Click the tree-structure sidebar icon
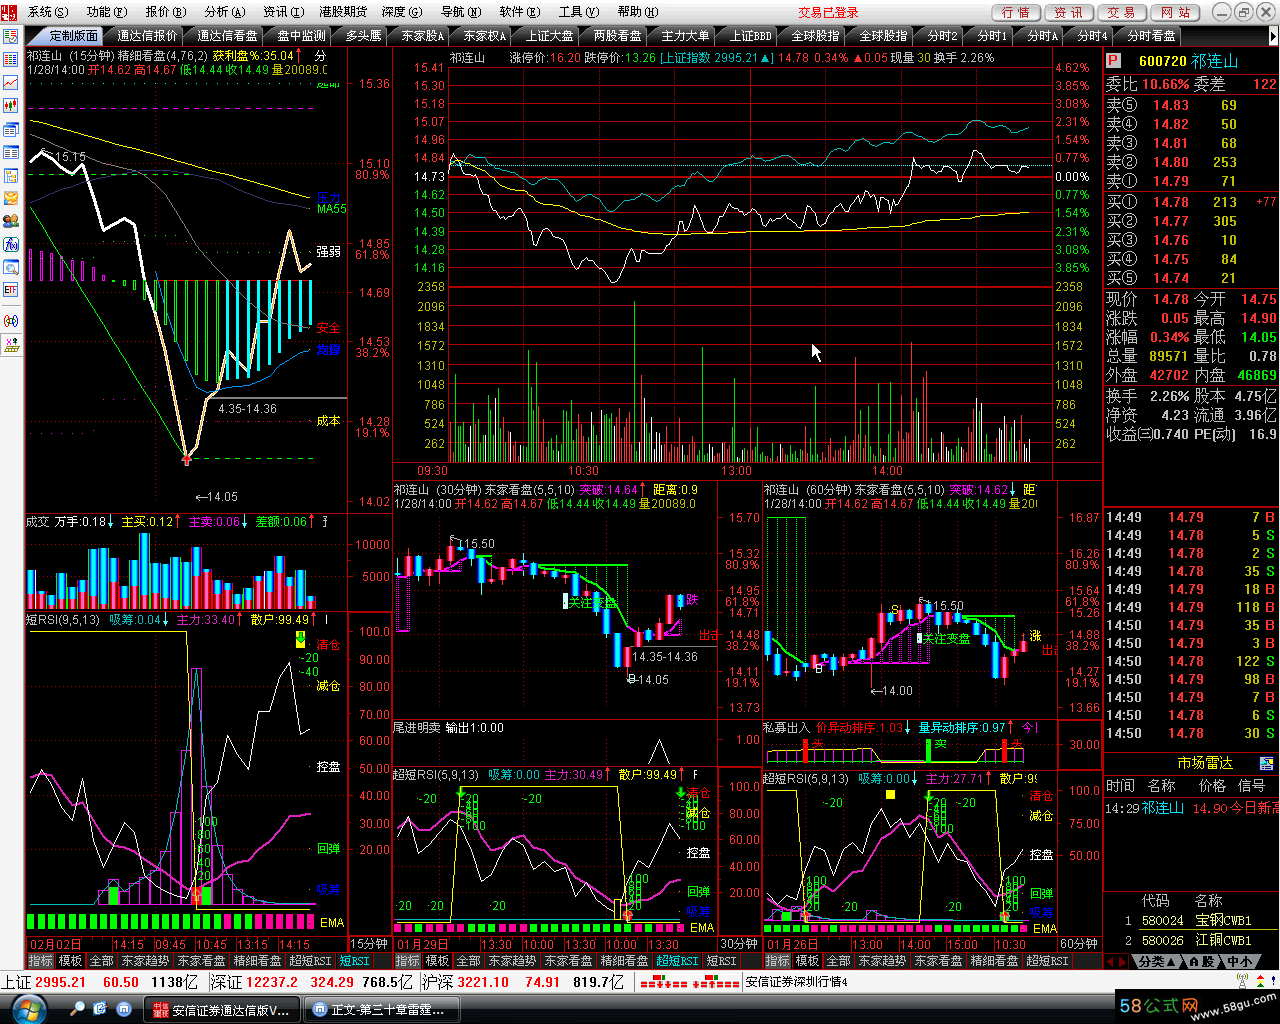The height and width of the screenshot is (1024, 1280). pyautogui.click(x=11, y=175)
